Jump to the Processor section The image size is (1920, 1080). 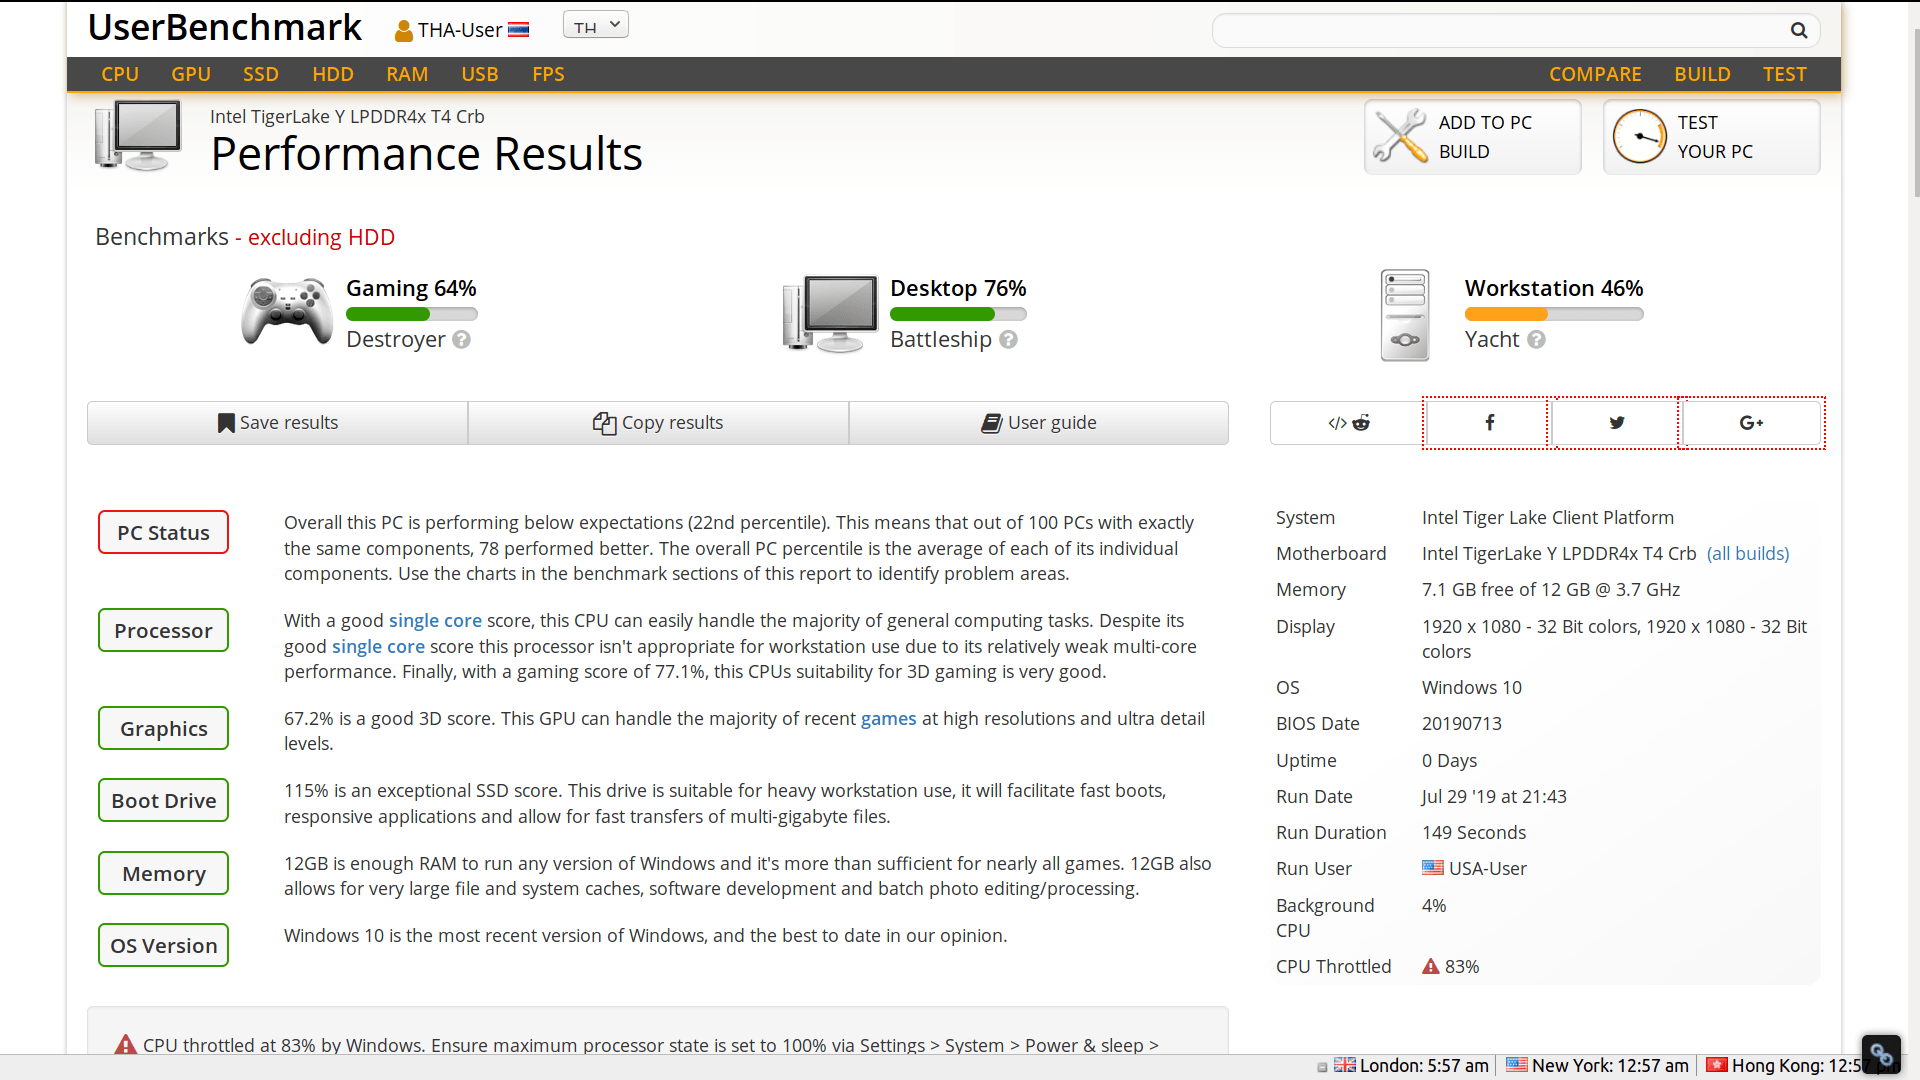click(163, 630)
